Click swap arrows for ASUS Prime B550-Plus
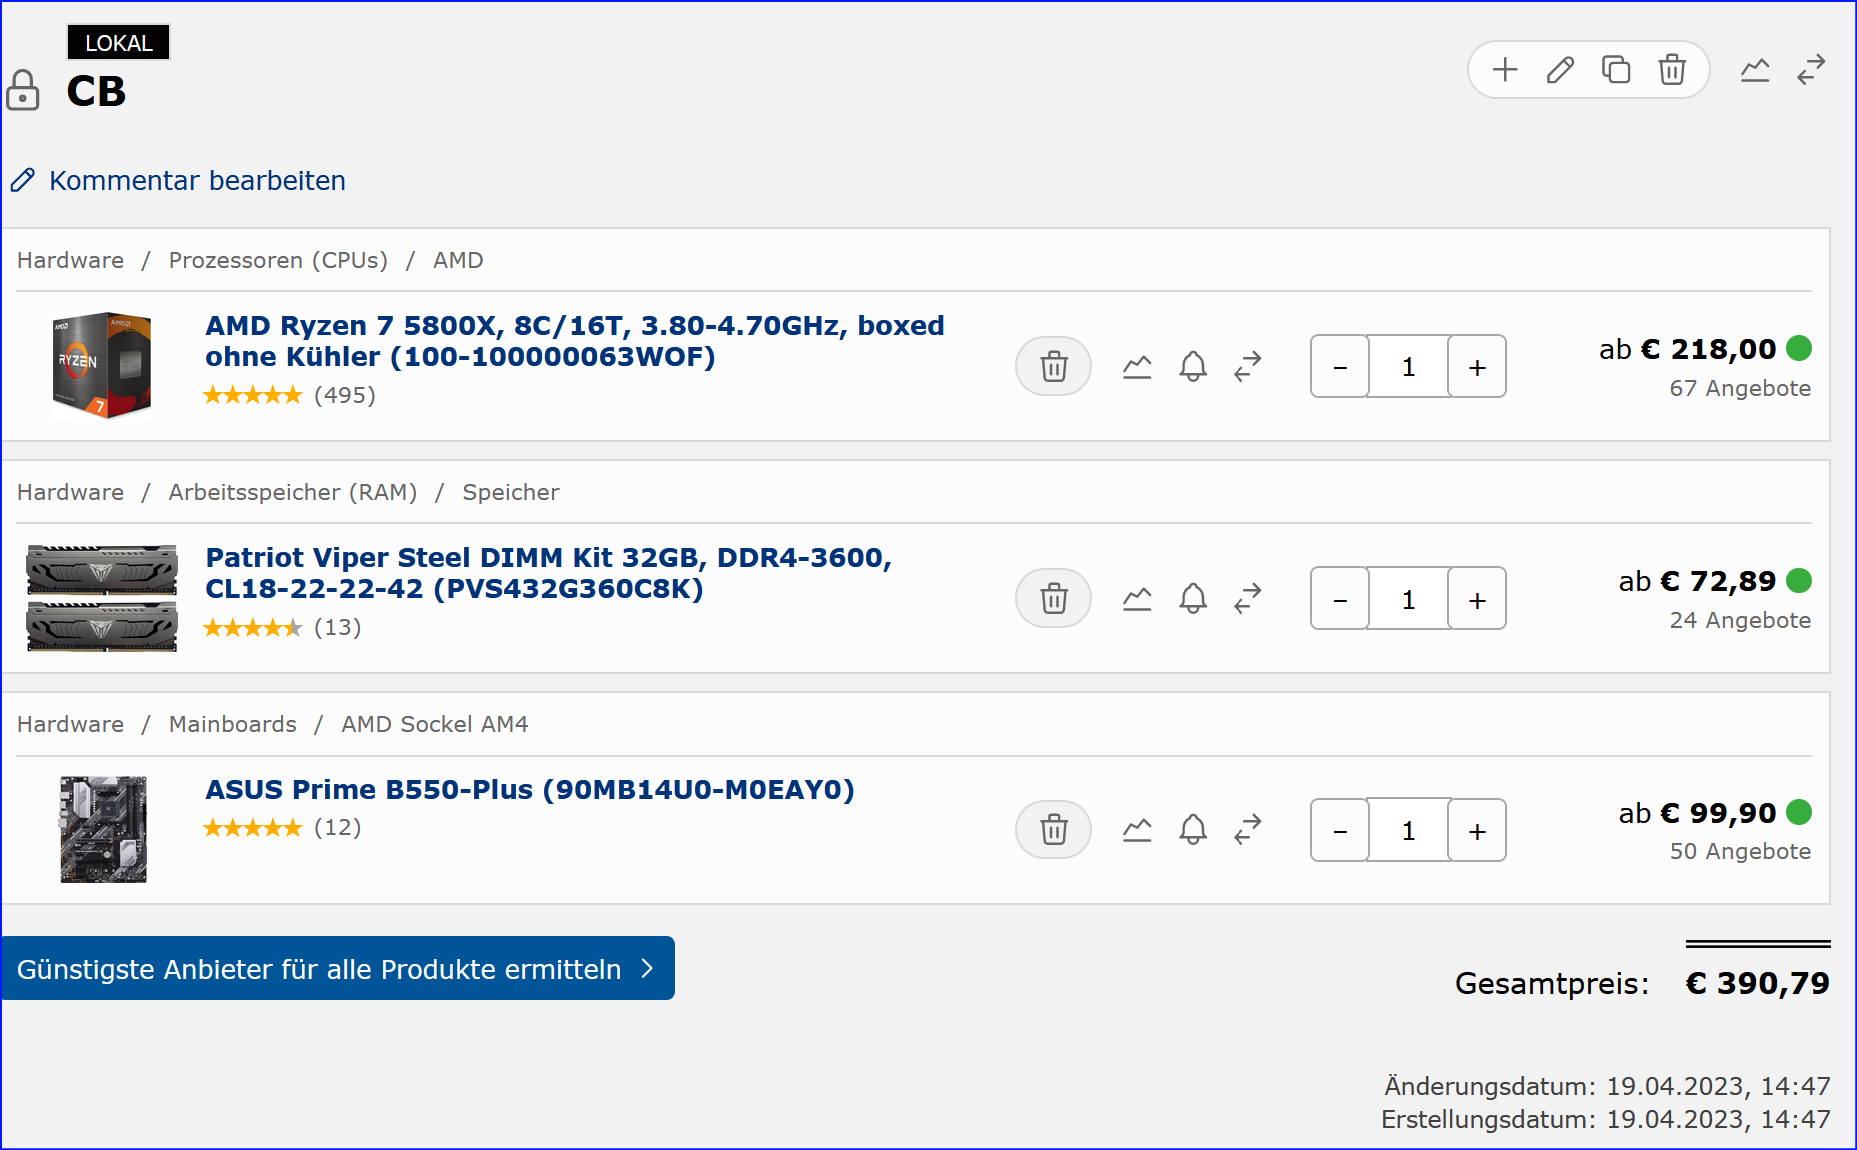 point(1248,829)
